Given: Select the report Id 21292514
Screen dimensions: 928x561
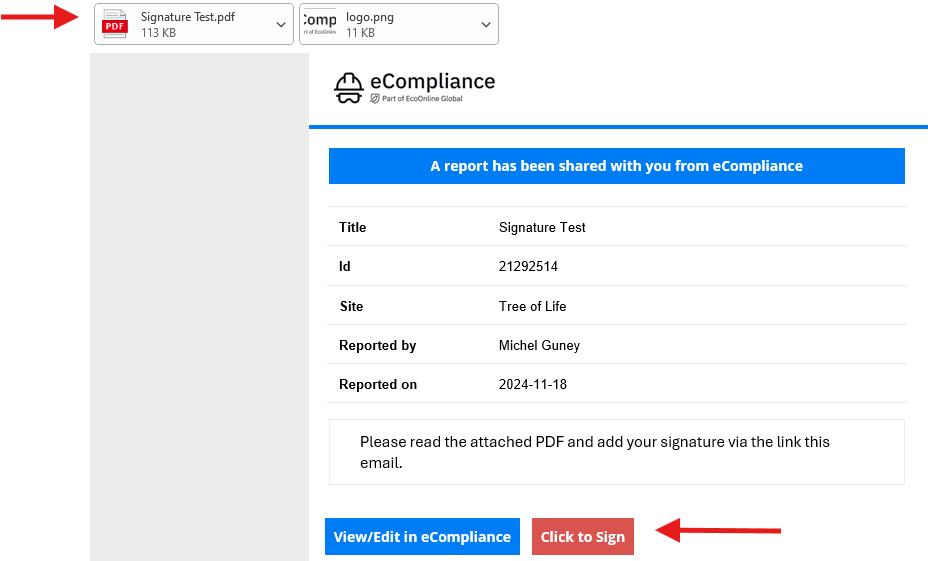Looking at the screenshot, I should 529,266.
